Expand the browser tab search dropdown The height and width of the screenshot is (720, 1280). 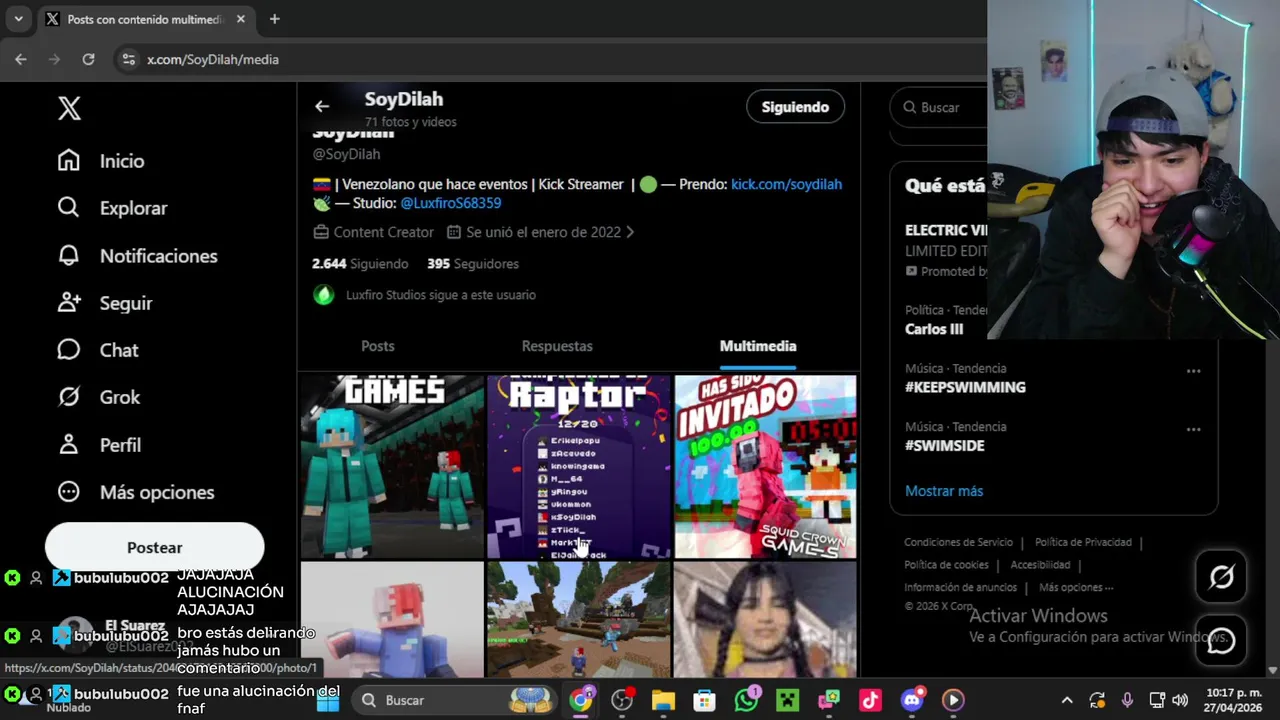(x=18, y=19)
